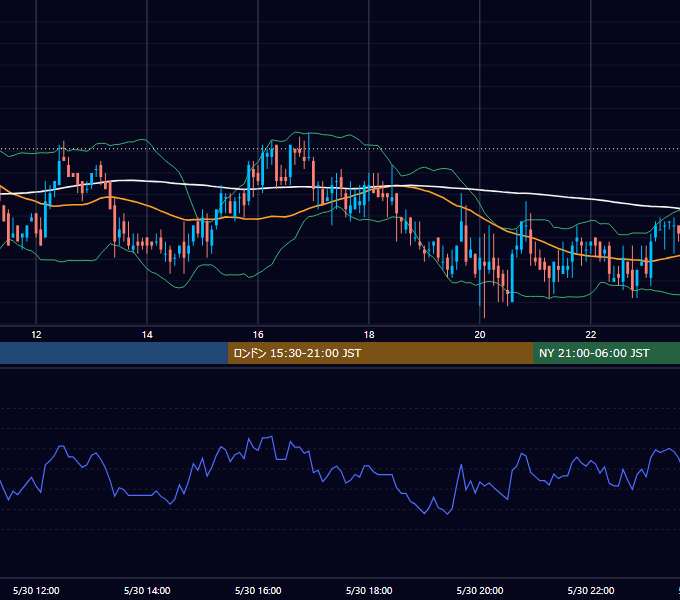Click the 18 hour label on price chart axis
This screenshot has height=600, width=680.
(369, 335)
